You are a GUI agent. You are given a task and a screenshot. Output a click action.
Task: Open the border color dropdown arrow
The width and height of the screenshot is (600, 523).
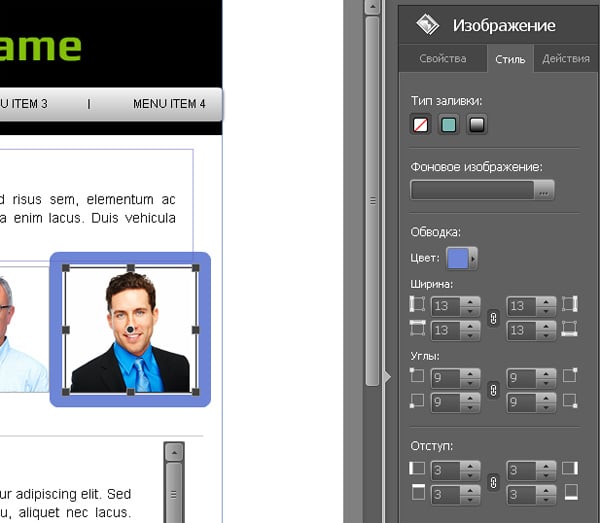[473, 258]
